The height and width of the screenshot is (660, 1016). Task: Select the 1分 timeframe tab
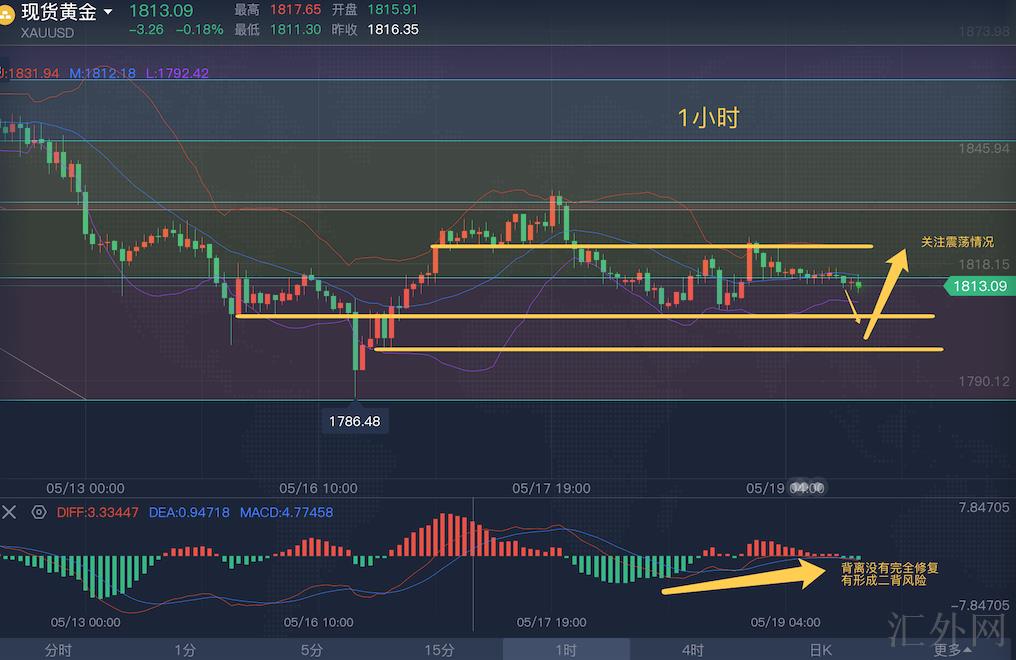click(185, 650)
